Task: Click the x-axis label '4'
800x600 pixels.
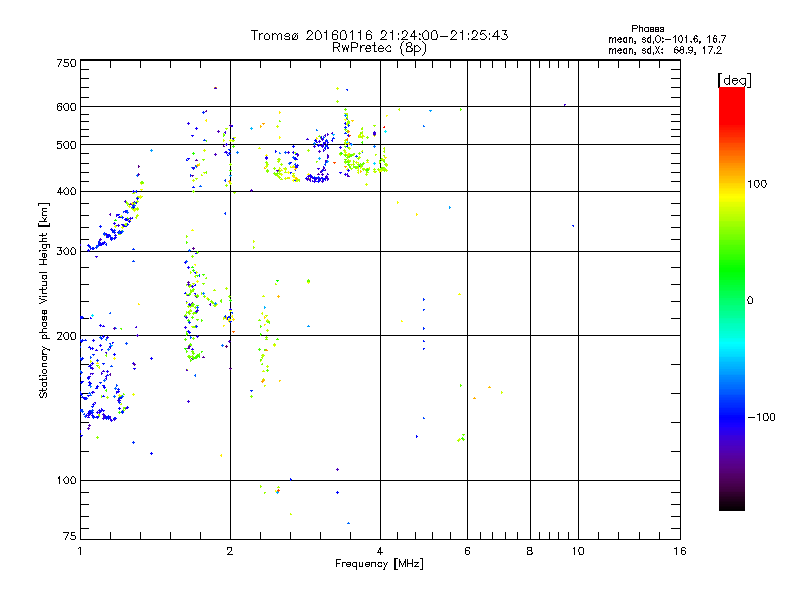Action: click(x=380, y=551)
